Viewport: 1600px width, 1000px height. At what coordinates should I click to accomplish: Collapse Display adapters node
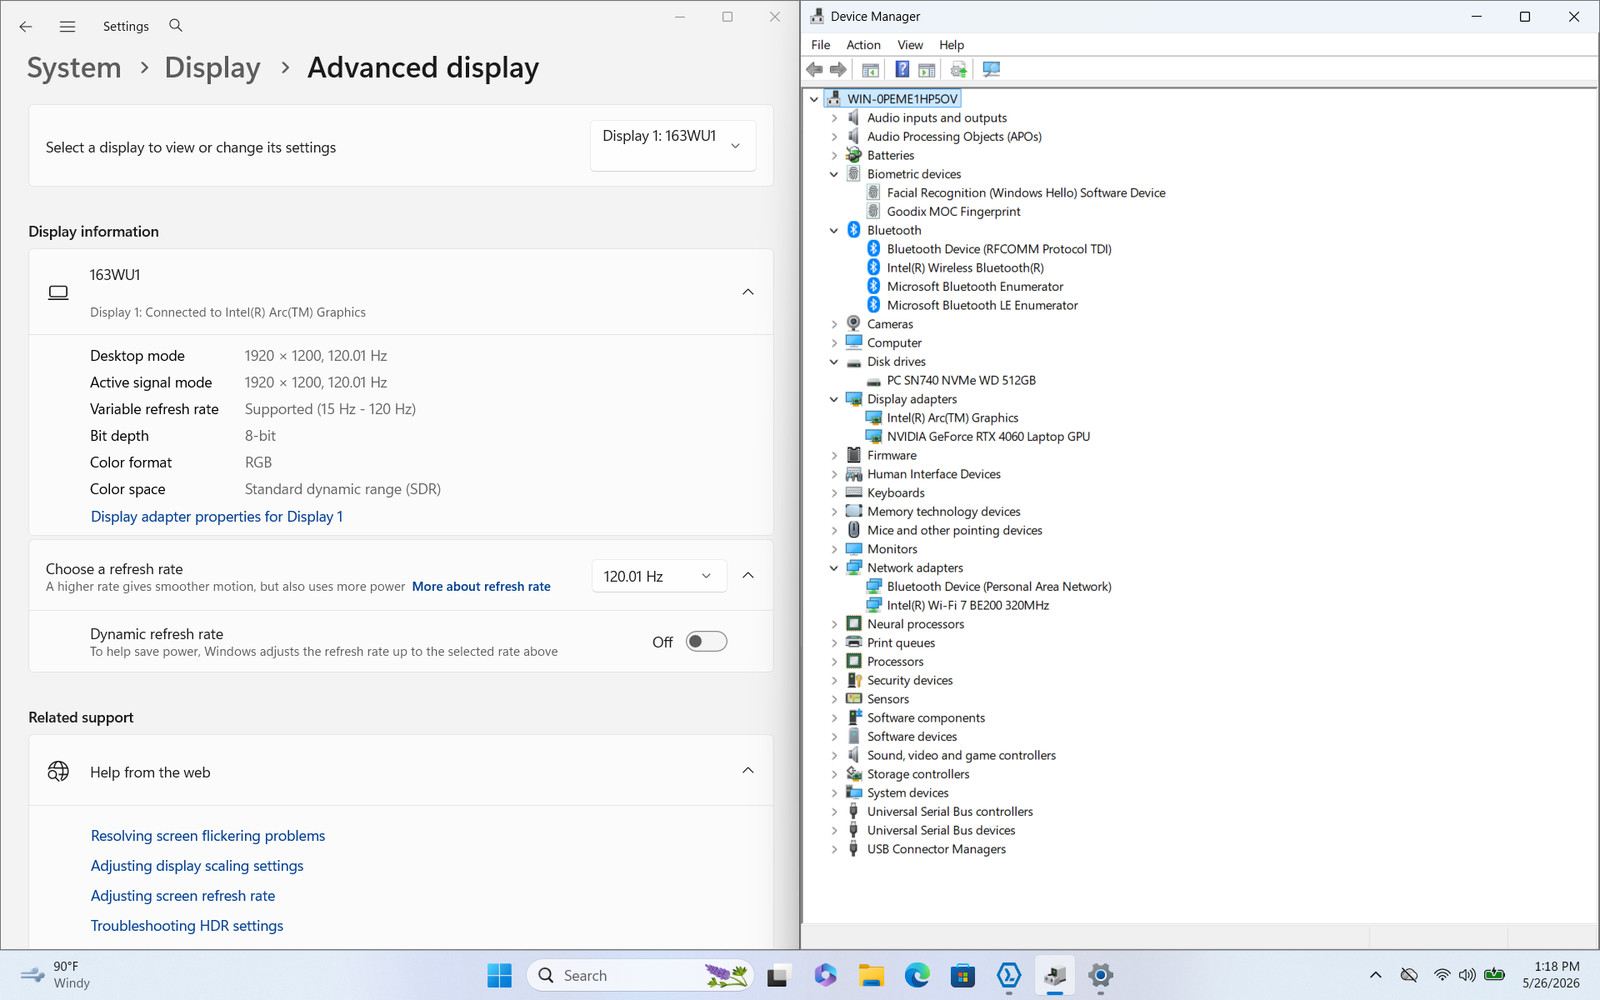(x=834, y=399)
